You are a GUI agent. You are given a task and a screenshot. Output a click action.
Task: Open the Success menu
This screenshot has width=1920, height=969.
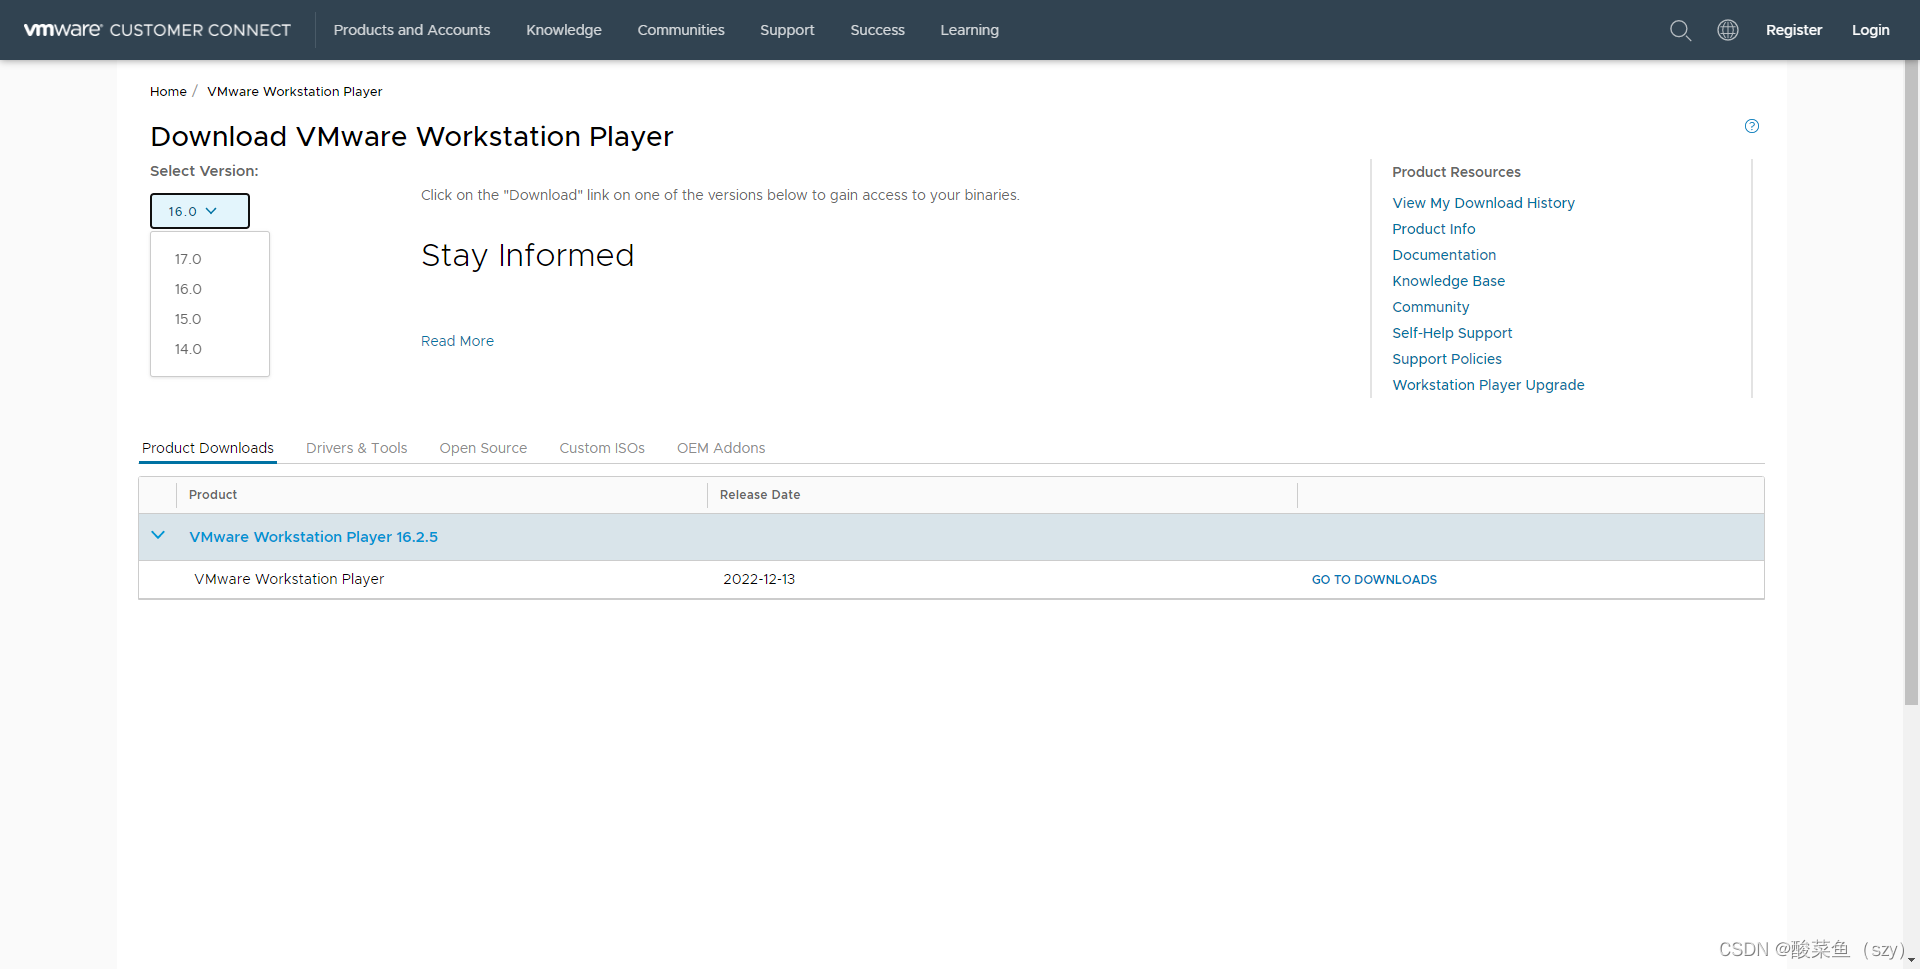coord(877,30)
